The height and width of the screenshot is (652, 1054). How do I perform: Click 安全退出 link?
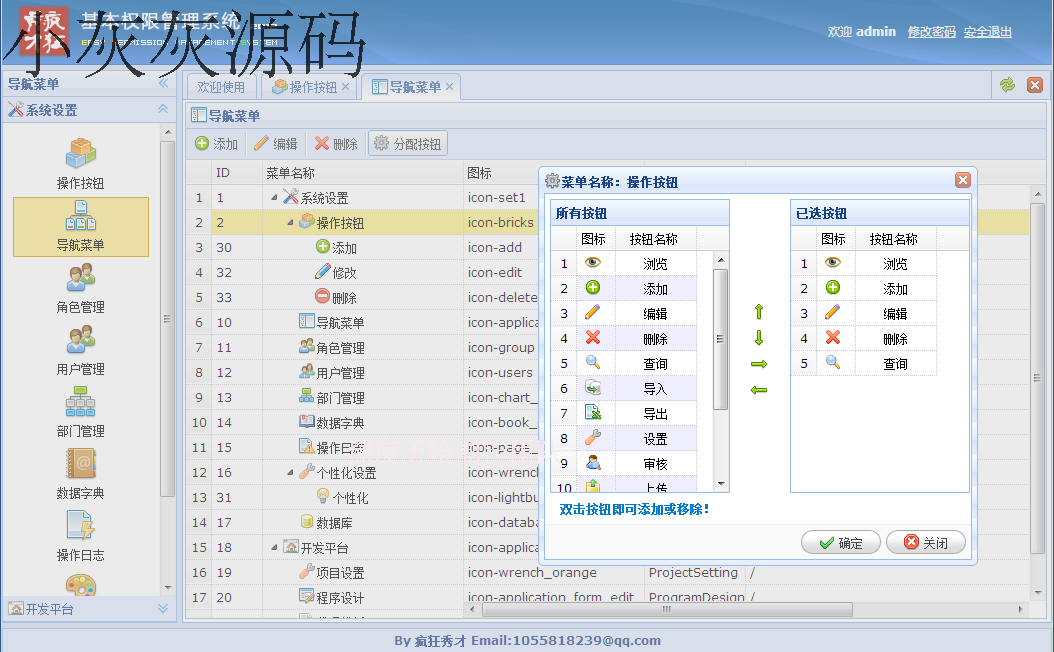coord(987,32)
